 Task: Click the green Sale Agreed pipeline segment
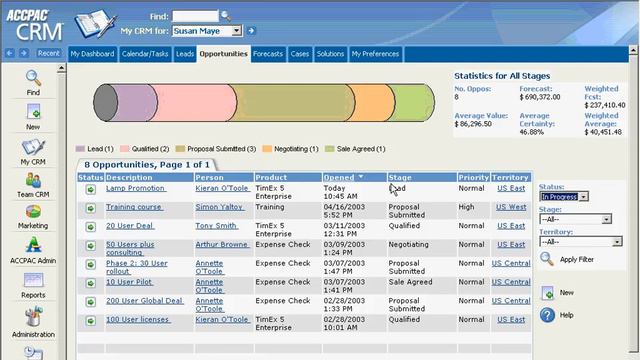tap(412, 103)
